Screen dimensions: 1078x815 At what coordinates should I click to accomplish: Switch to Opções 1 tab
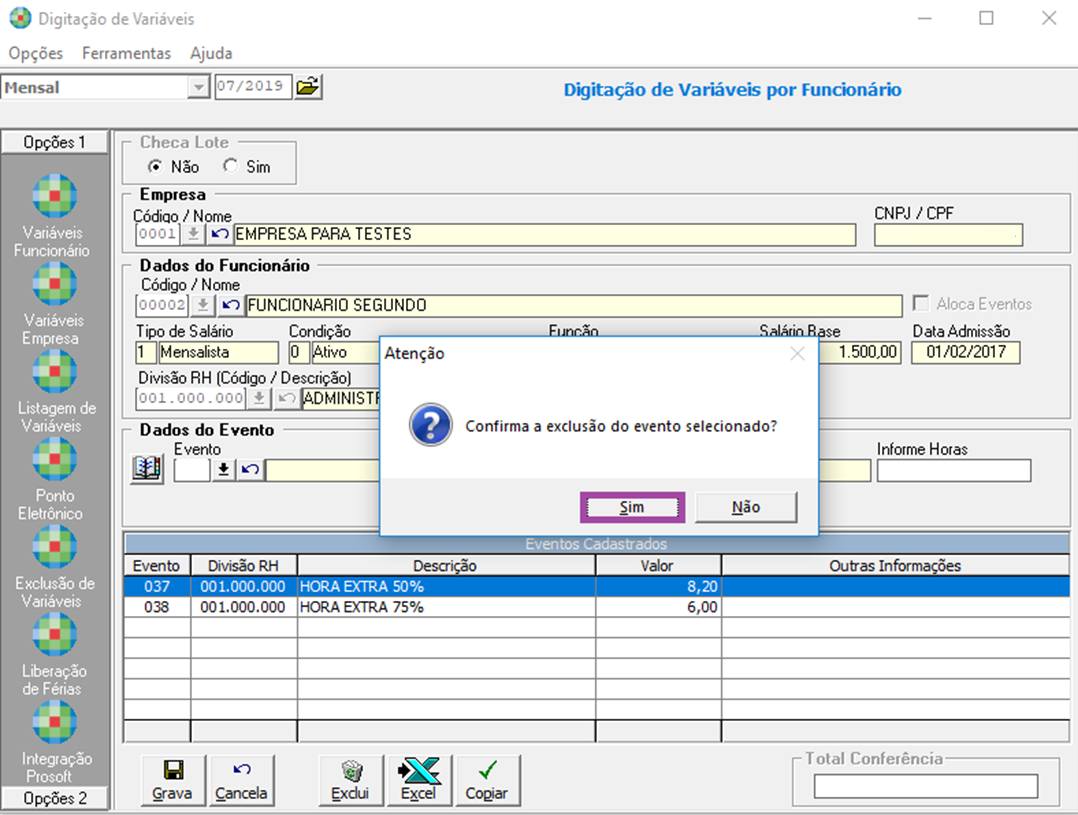tap(54, 142)
